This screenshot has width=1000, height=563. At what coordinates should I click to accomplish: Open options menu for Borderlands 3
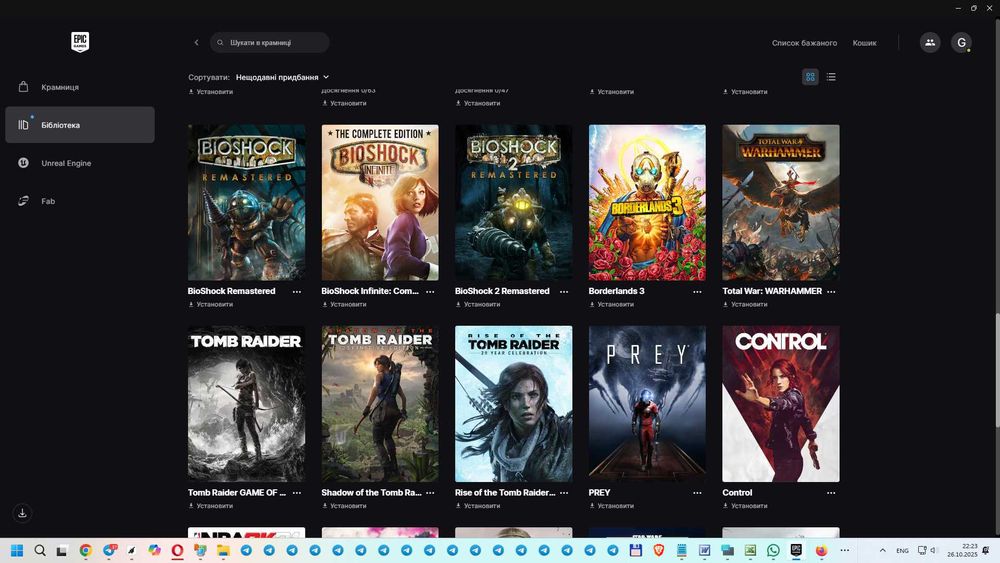697,291
